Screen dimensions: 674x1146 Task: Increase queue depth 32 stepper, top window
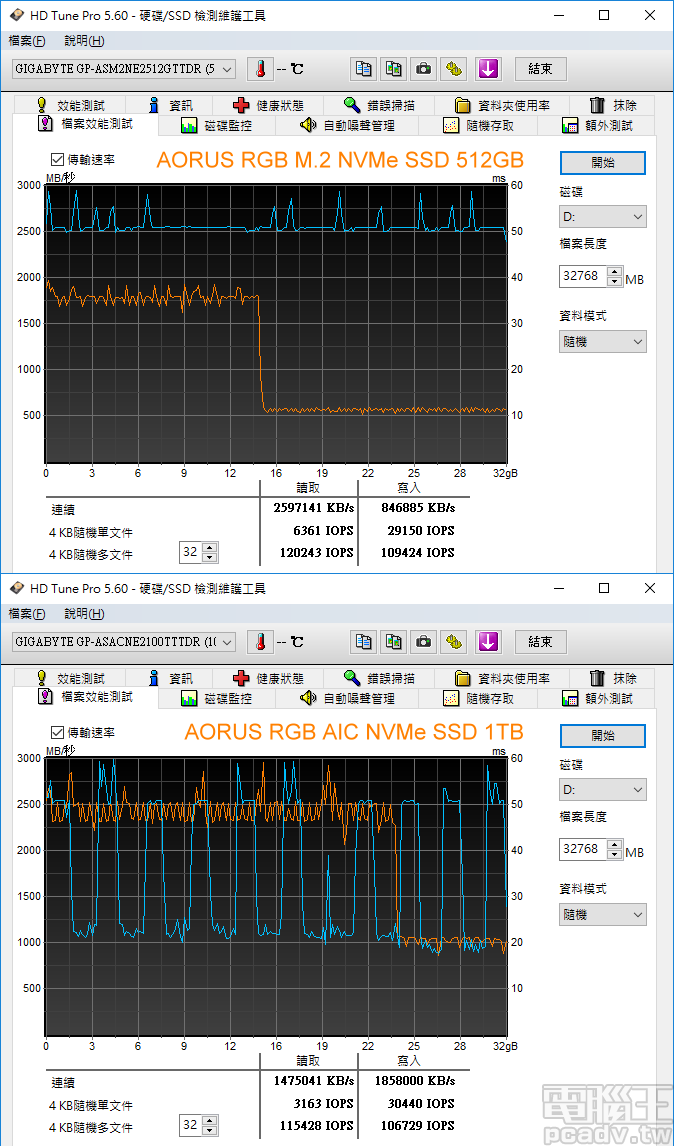coord(210,548)
